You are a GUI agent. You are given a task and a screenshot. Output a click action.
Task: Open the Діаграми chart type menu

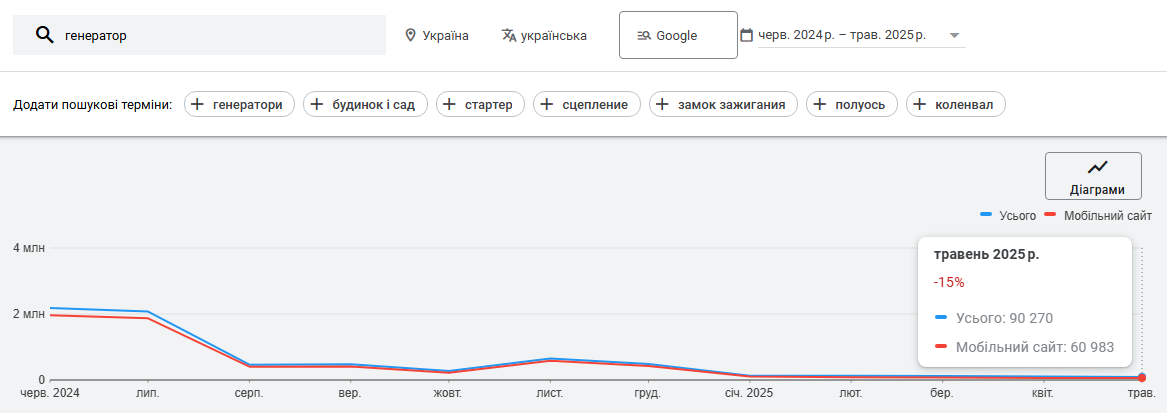(x=1093, y=176)
